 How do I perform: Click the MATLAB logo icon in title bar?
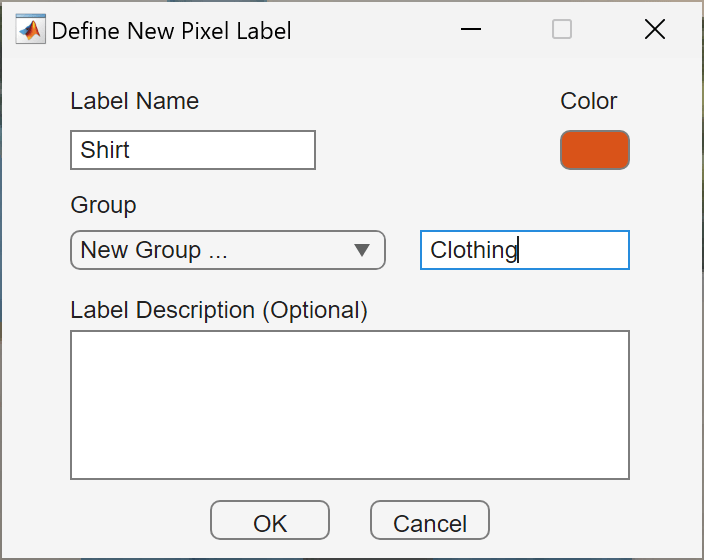click(x=30, y=30)
